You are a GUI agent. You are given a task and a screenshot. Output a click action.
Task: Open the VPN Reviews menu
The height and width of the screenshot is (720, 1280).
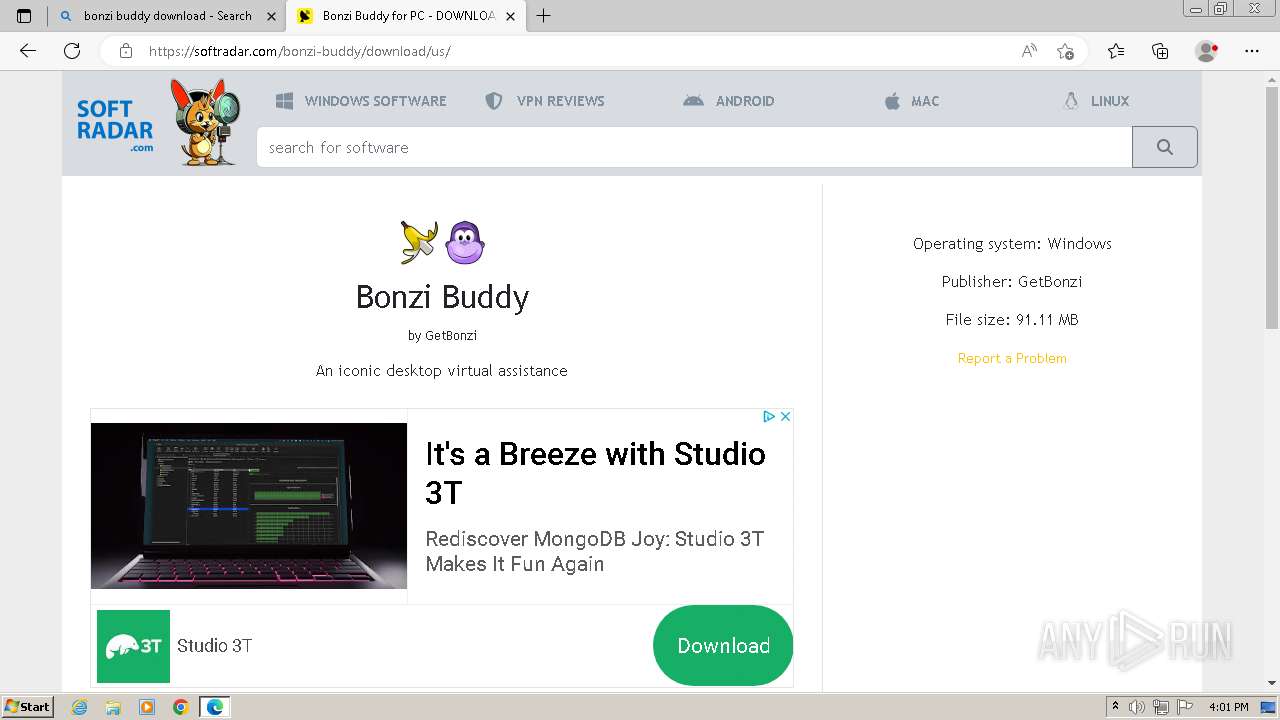[x=544, y=101]
